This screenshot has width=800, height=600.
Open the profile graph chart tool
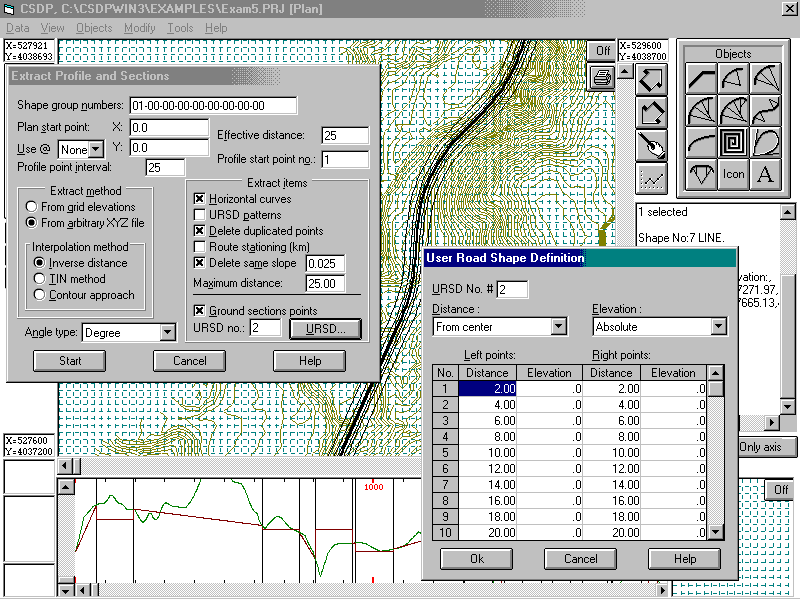click(x=652, y=179)
